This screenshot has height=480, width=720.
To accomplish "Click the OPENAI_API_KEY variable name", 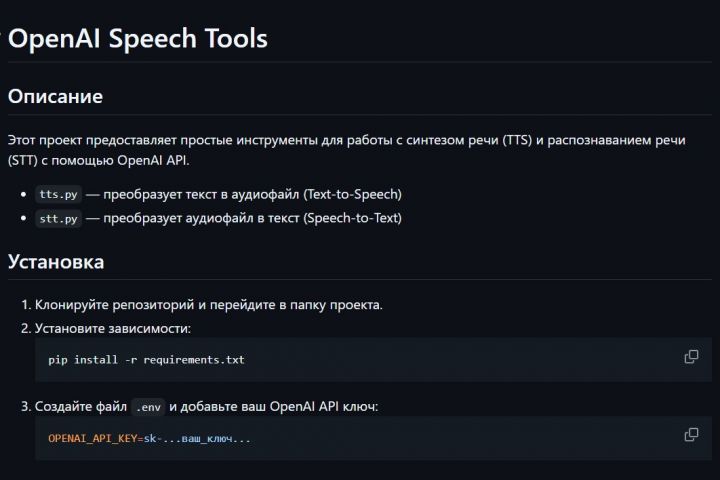I will pyautogui.click(x=92, y=438).
